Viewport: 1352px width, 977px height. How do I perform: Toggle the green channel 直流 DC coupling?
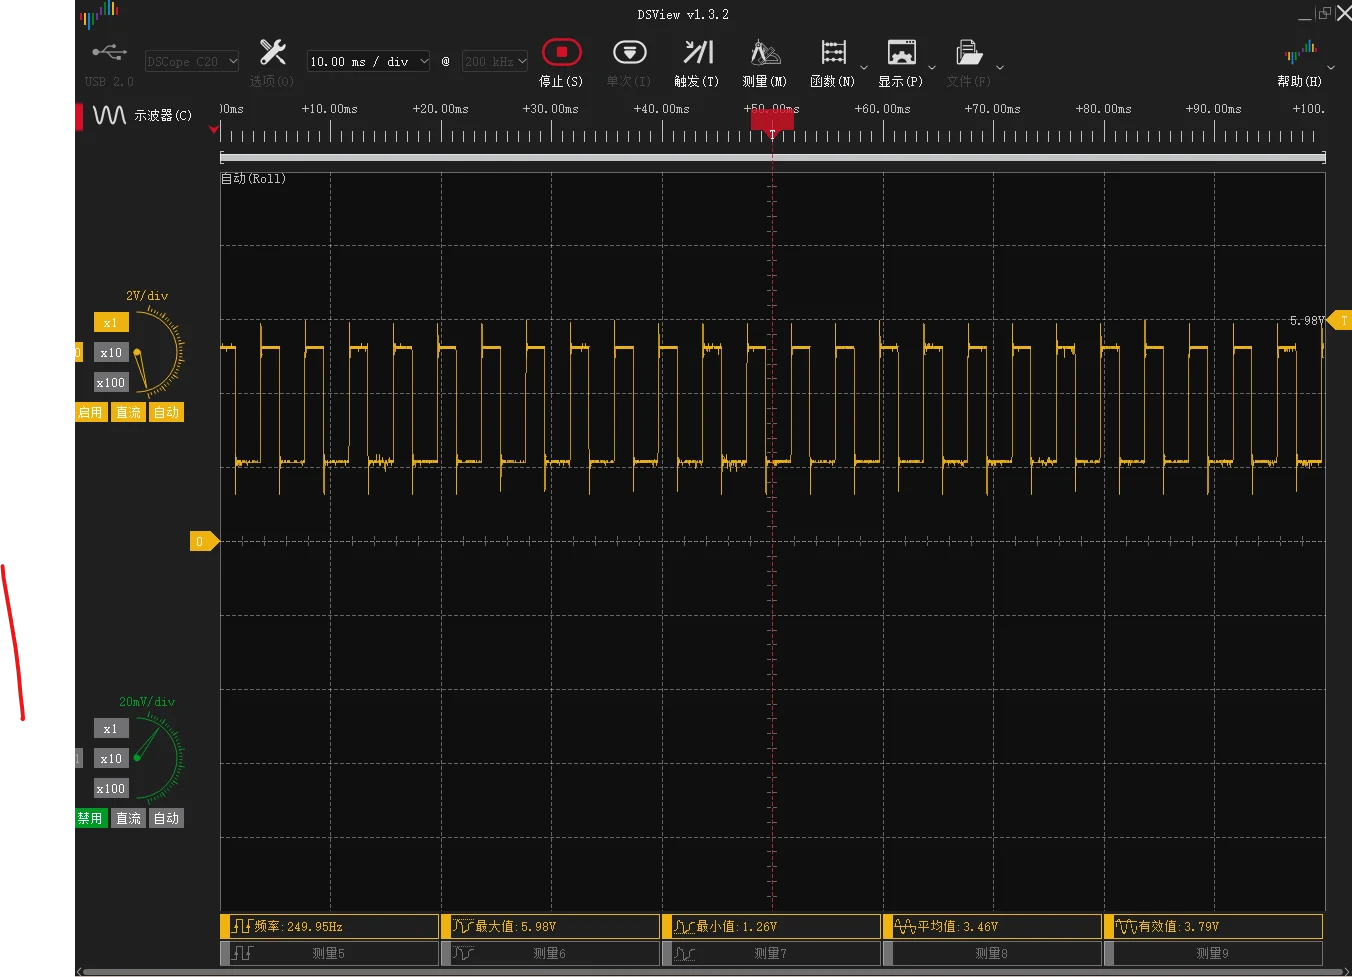click(128, 818)
